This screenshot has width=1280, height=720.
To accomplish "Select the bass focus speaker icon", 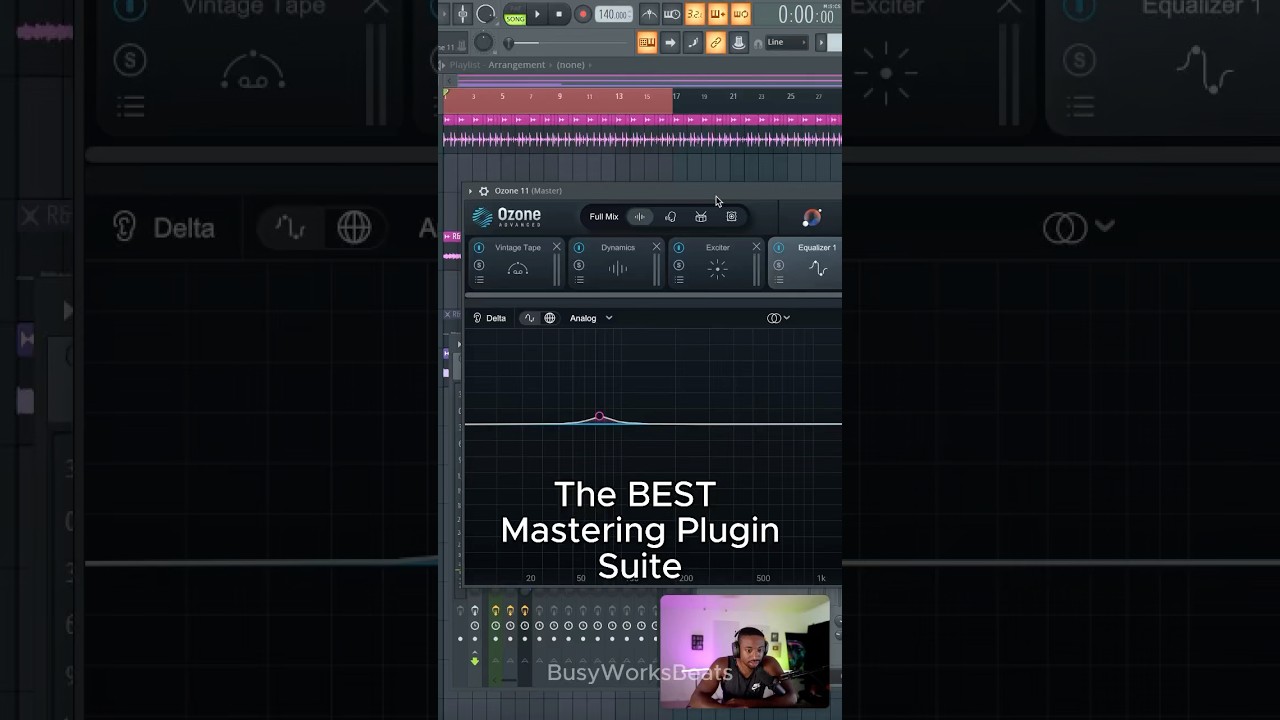I will 731,217.
